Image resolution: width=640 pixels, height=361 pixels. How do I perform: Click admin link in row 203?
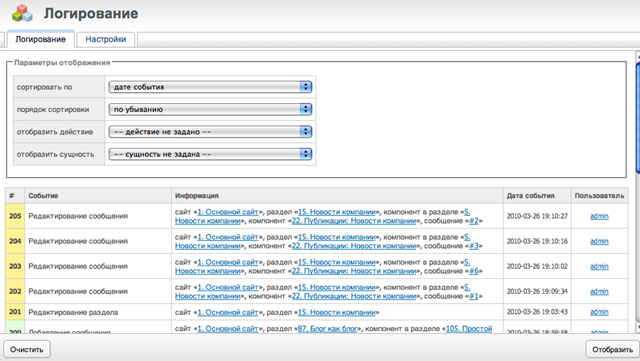coord(599,266)
